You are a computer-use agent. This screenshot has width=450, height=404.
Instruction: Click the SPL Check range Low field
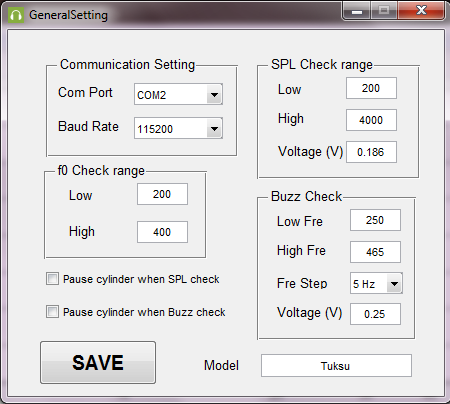coord(371,88)
